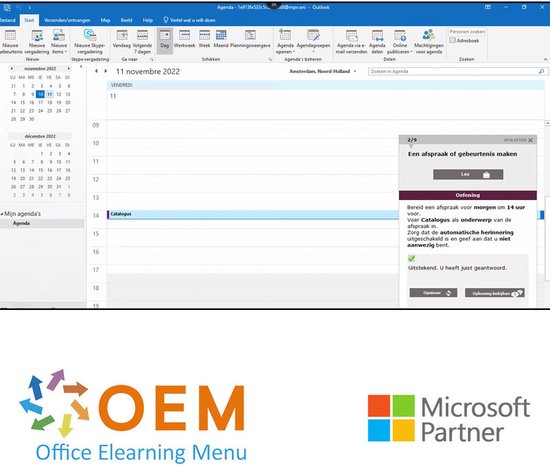Go to the next day arrow
The height and width of the screenshot is (466, 550).
pyautogui.click(x=106, y=71)
